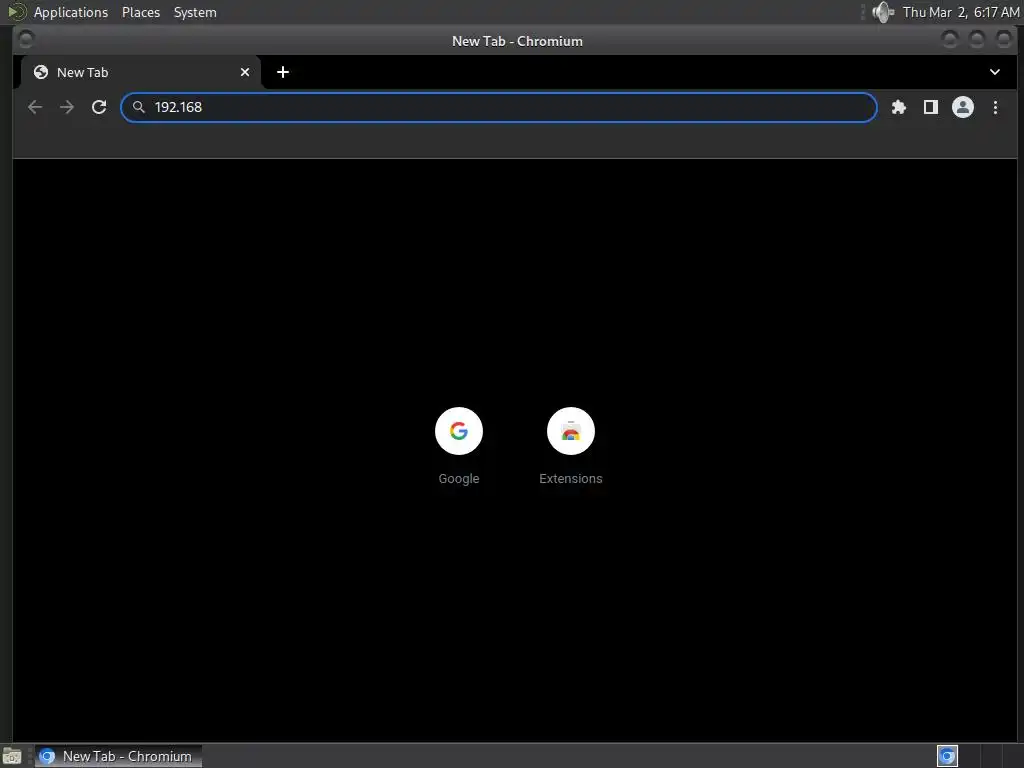Click the Extensions shortcut label
The image size is (1024, 768).
point(571,479)
